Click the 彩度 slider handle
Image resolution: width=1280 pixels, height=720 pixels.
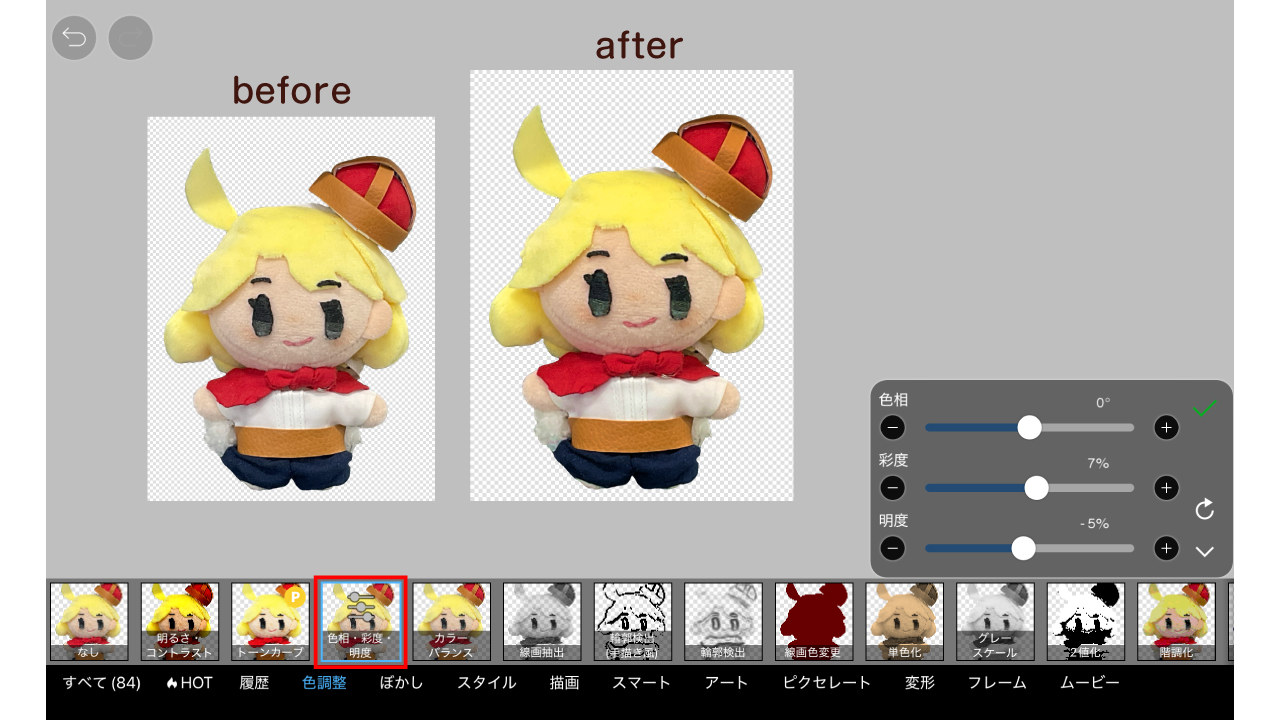tap(1037, 488)
